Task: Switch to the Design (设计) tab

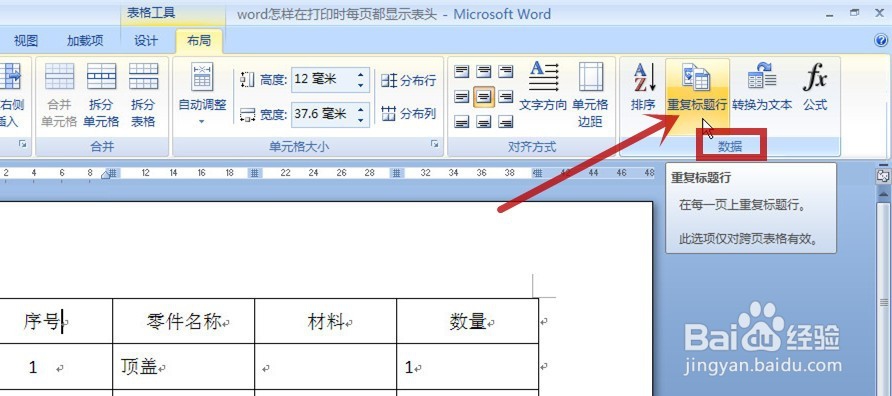Action: 146,40
